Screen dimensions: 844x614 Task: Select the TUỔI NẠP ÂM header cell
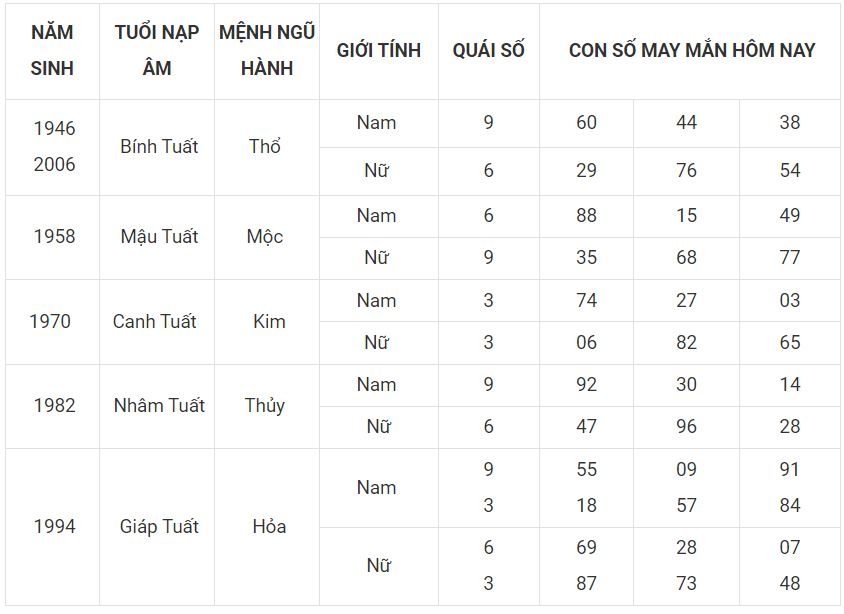pos(157,50)
